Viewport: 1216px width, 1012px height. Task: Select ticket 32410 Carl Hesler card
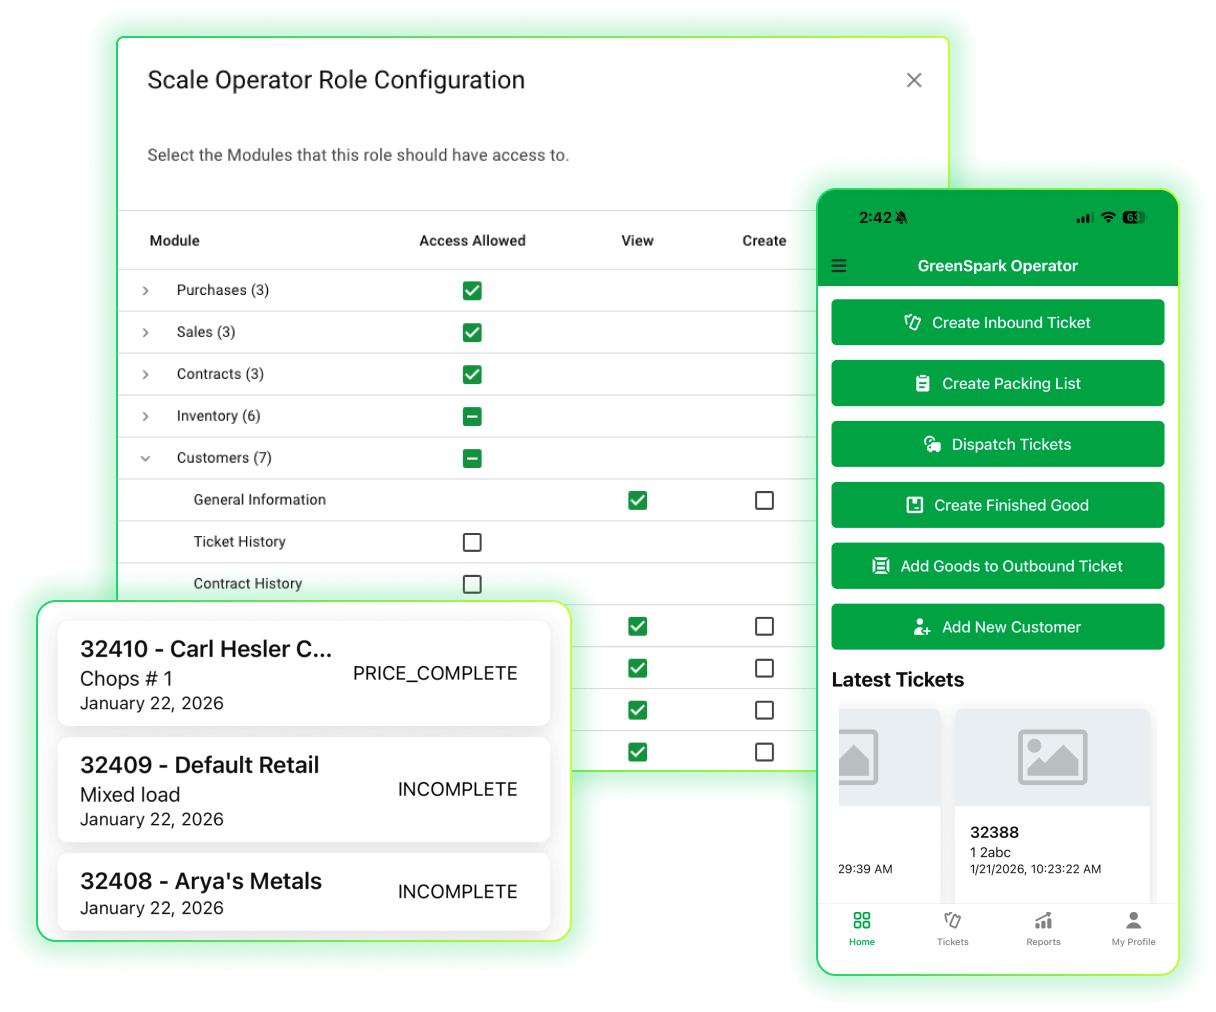coord(304,674)
